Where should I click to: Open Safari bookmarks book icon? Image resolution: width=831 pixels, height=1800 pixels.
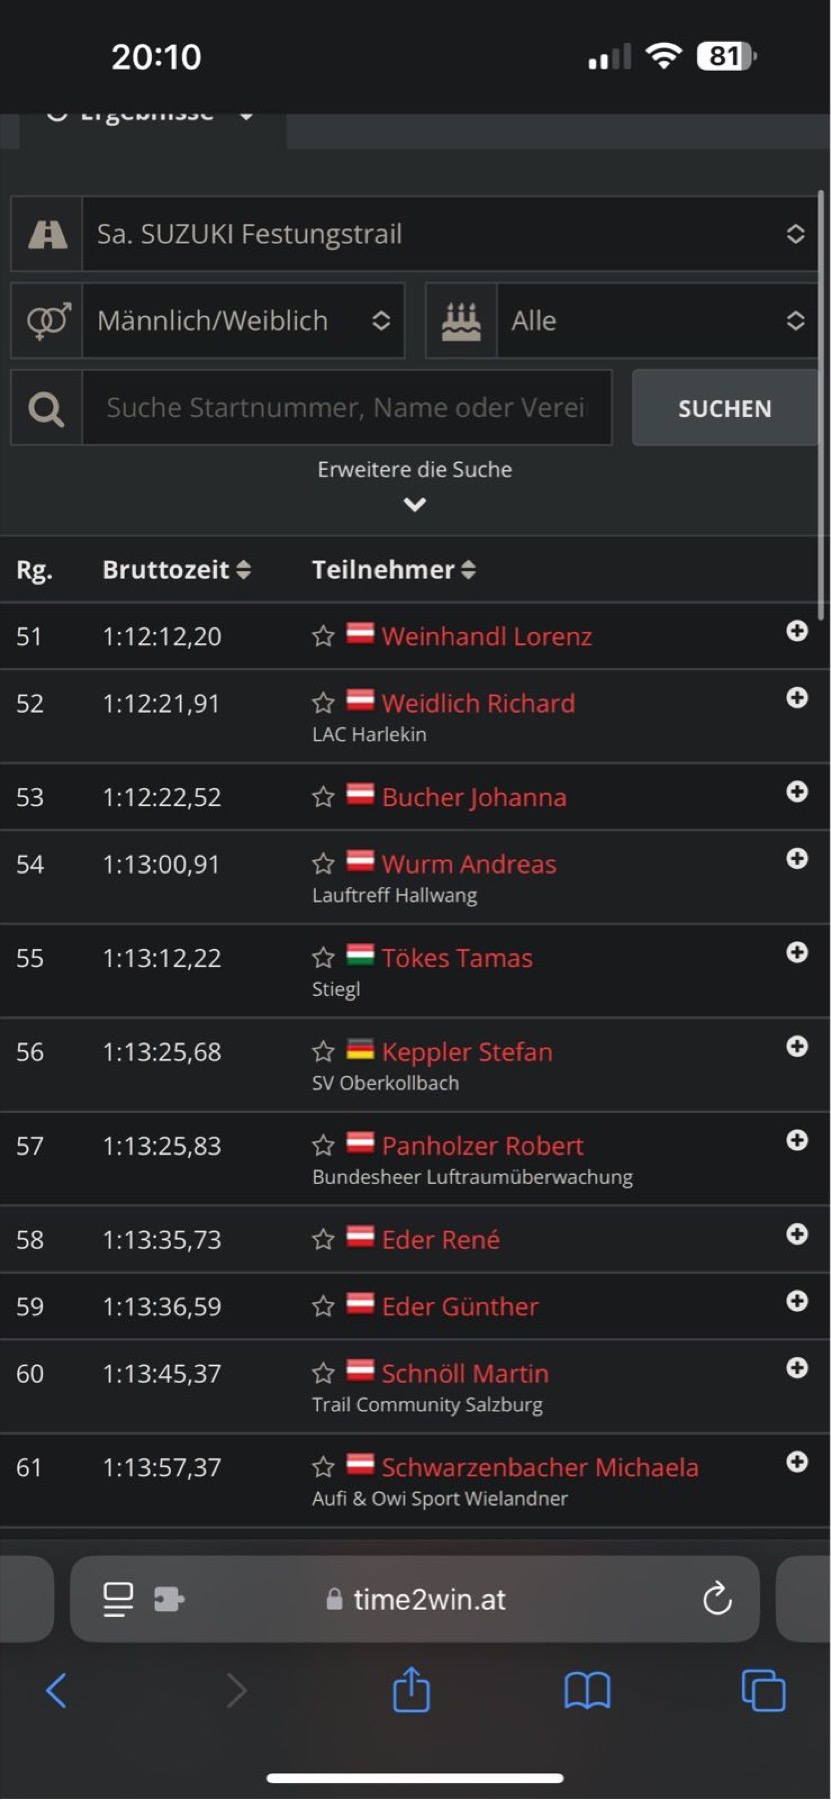(x=587, y=1691)
